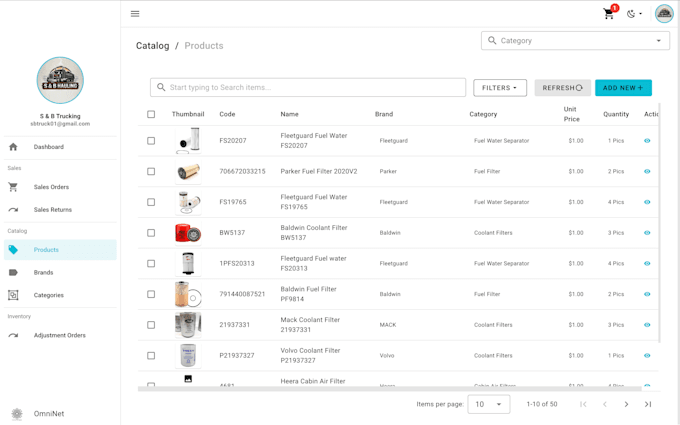The height and width of the screenshot is (425, 680).
Task: Go to the first page of results
Action: pos(583,404)
